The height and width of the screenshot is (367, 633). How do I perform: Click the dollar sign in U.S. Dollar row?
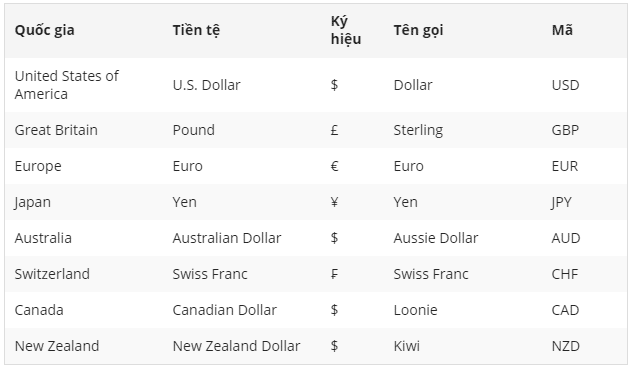coord(334,85)
